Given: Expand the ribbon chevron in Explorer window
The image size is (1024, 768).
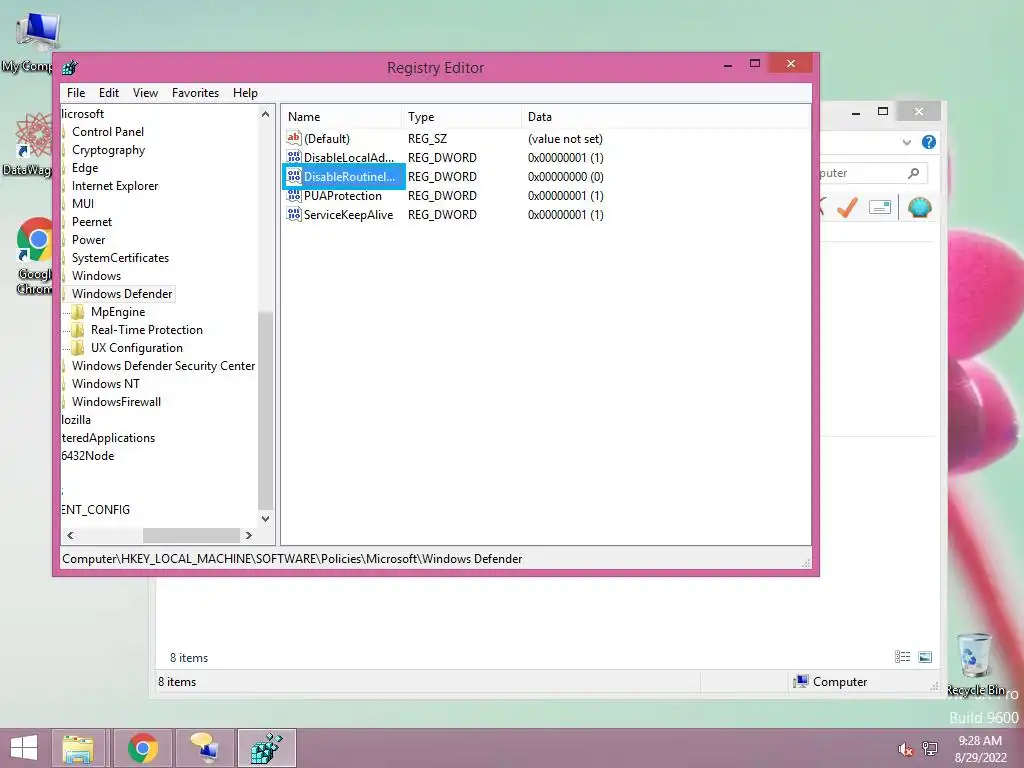Looking at the screenshot, I should [906, 142].
